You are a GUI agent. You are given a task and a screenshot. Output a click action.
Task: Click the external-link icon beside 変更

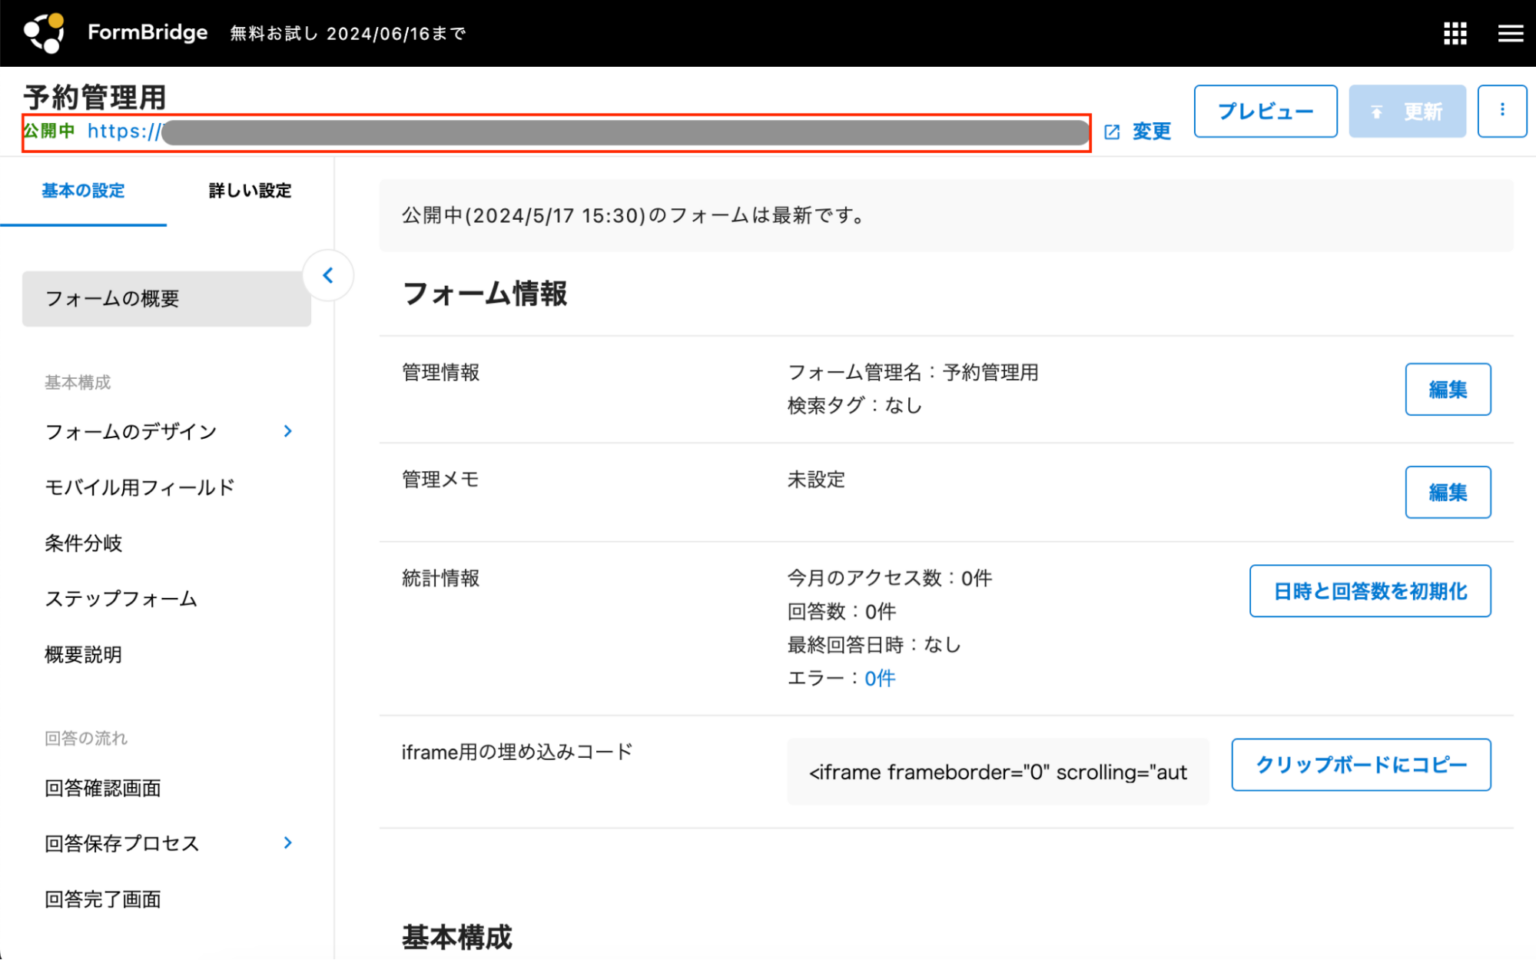1112,130
